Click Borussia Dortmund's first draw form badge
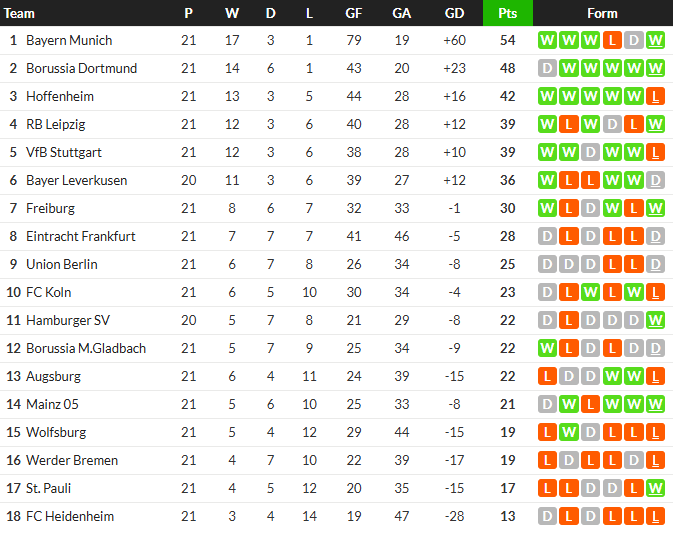 (547, 68)
